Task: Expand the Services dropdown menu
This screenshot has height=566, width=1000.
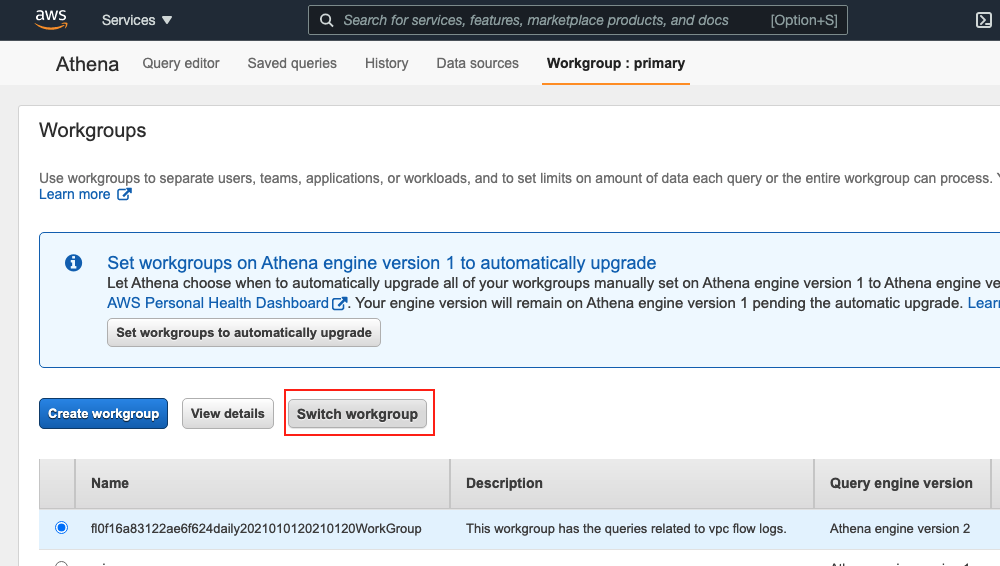Action: (136, 20)
